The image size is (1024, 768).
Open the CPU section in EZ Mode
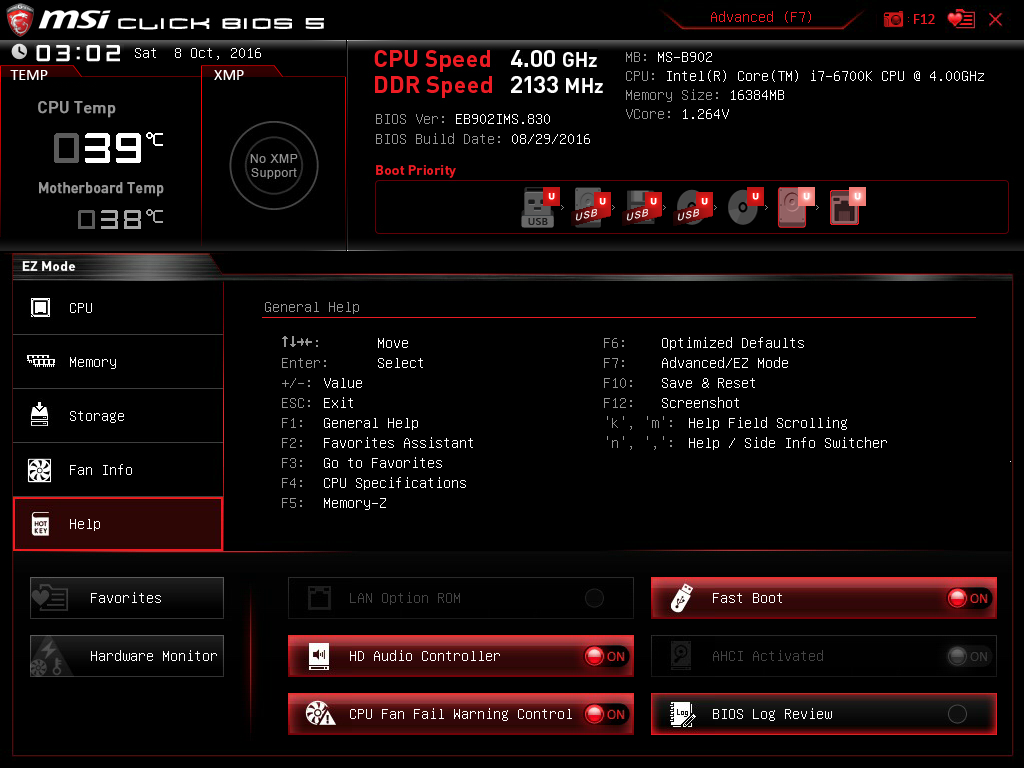coord(118,308)
